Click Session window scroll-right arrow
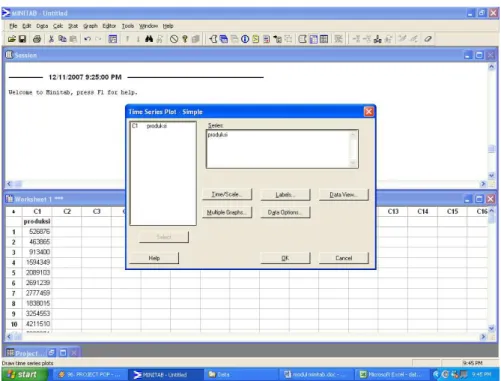The image size is (501, 381). tap(483, 184)
